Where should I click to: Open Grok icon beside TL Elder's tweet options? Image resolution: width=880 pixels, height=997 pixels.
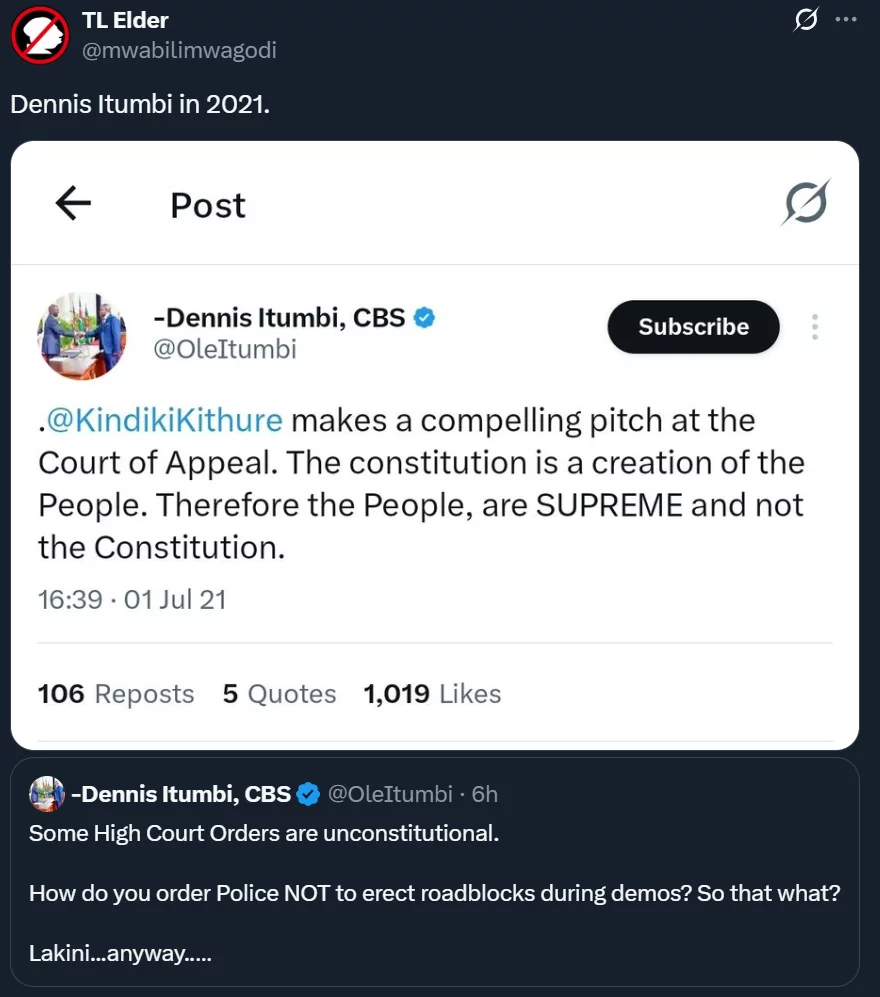805,20
